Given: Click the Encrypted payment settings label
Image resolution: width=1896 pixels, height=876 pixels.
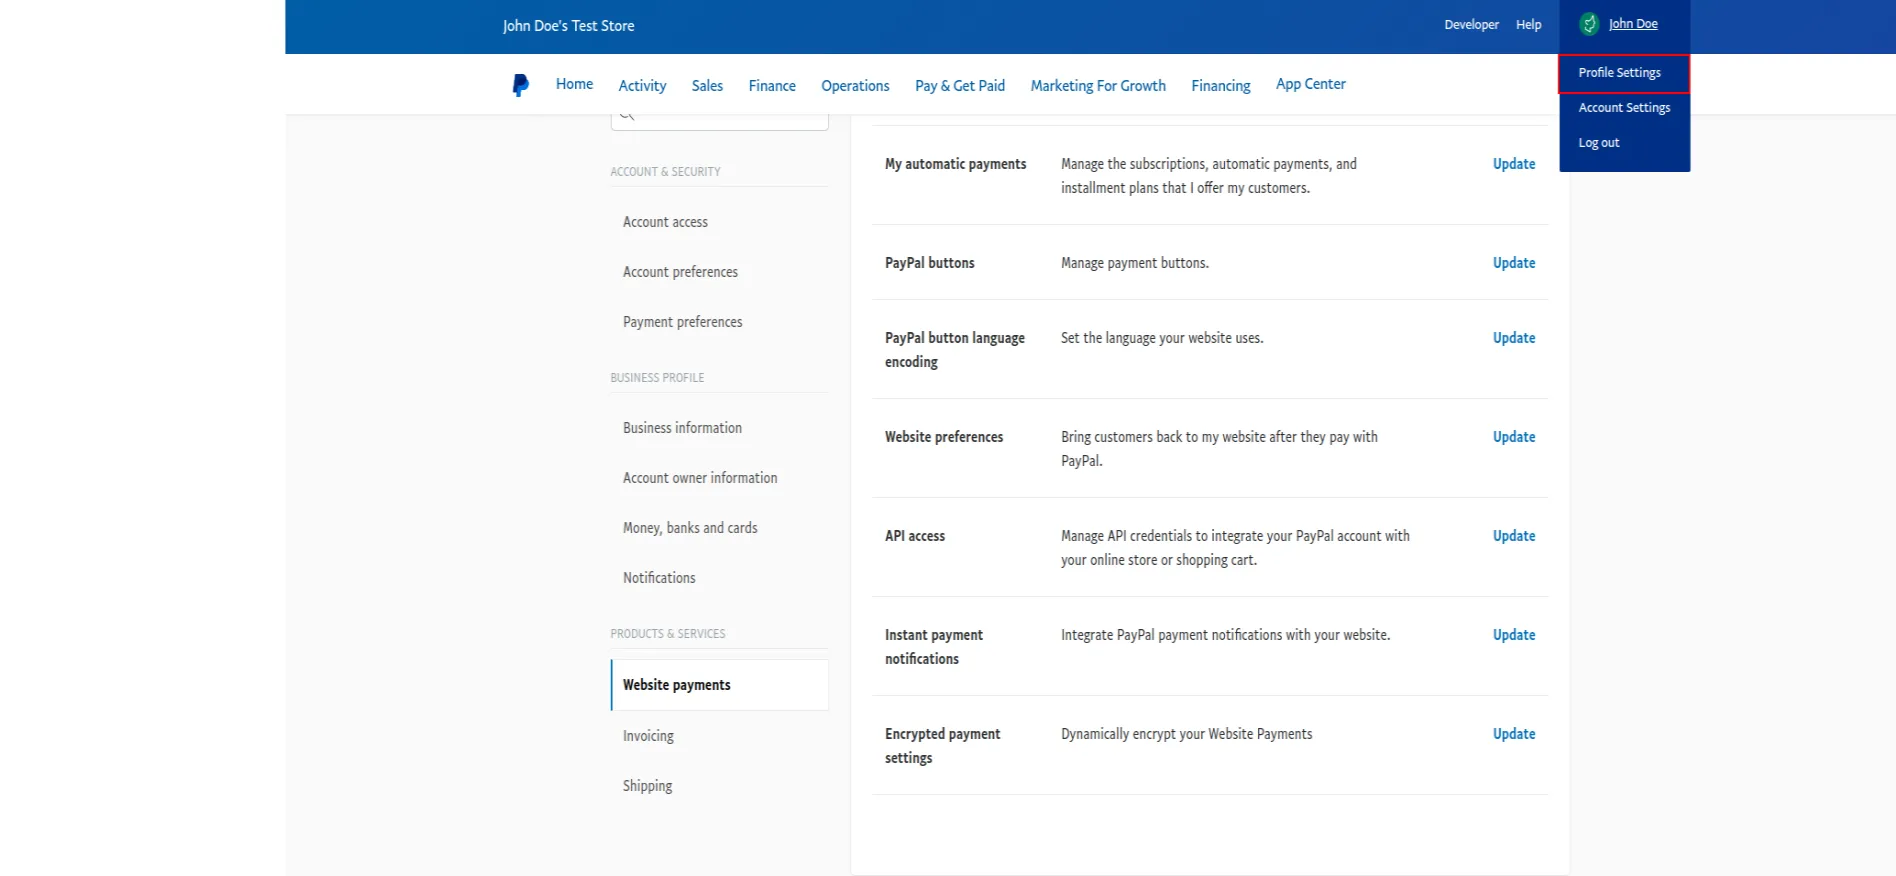Looking at the screenshot, I should pos(942,746).
